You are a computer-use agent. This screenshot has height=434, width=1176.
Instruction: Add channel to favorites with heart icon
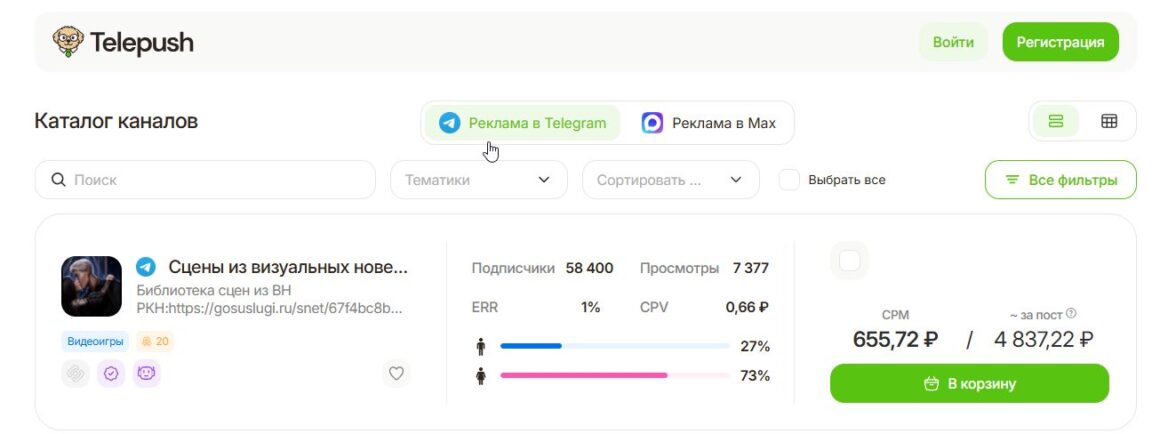pos(396,373)
